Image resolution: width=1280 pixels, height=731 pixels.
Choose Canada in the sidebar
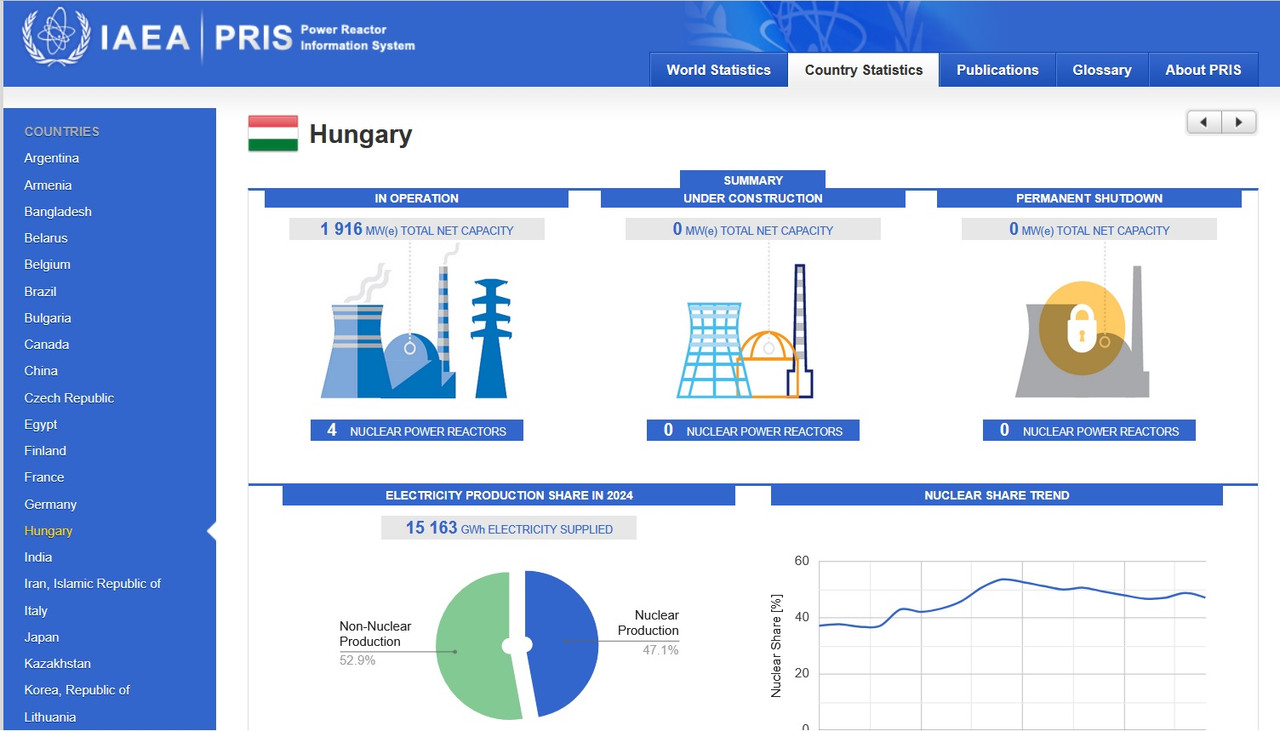coord(47,344)
